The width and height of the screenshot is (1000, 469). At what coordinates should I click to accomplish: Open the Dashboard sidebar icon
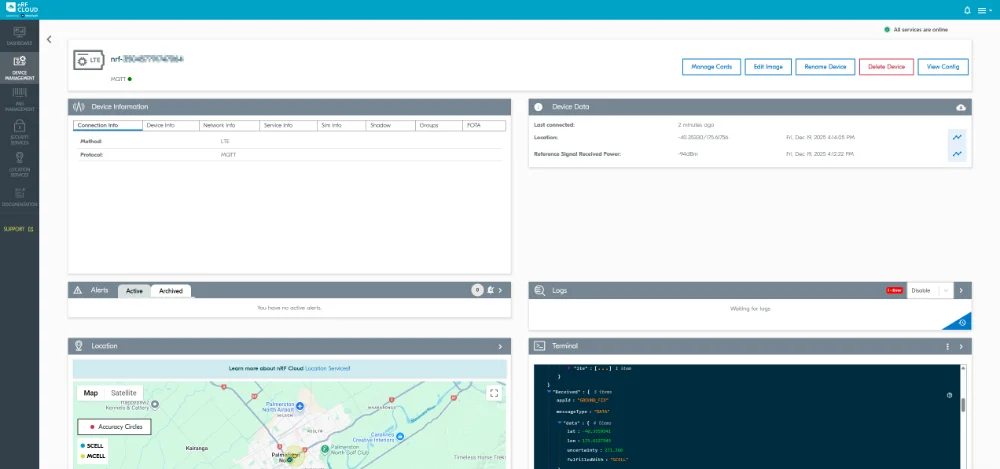point(19,38)
